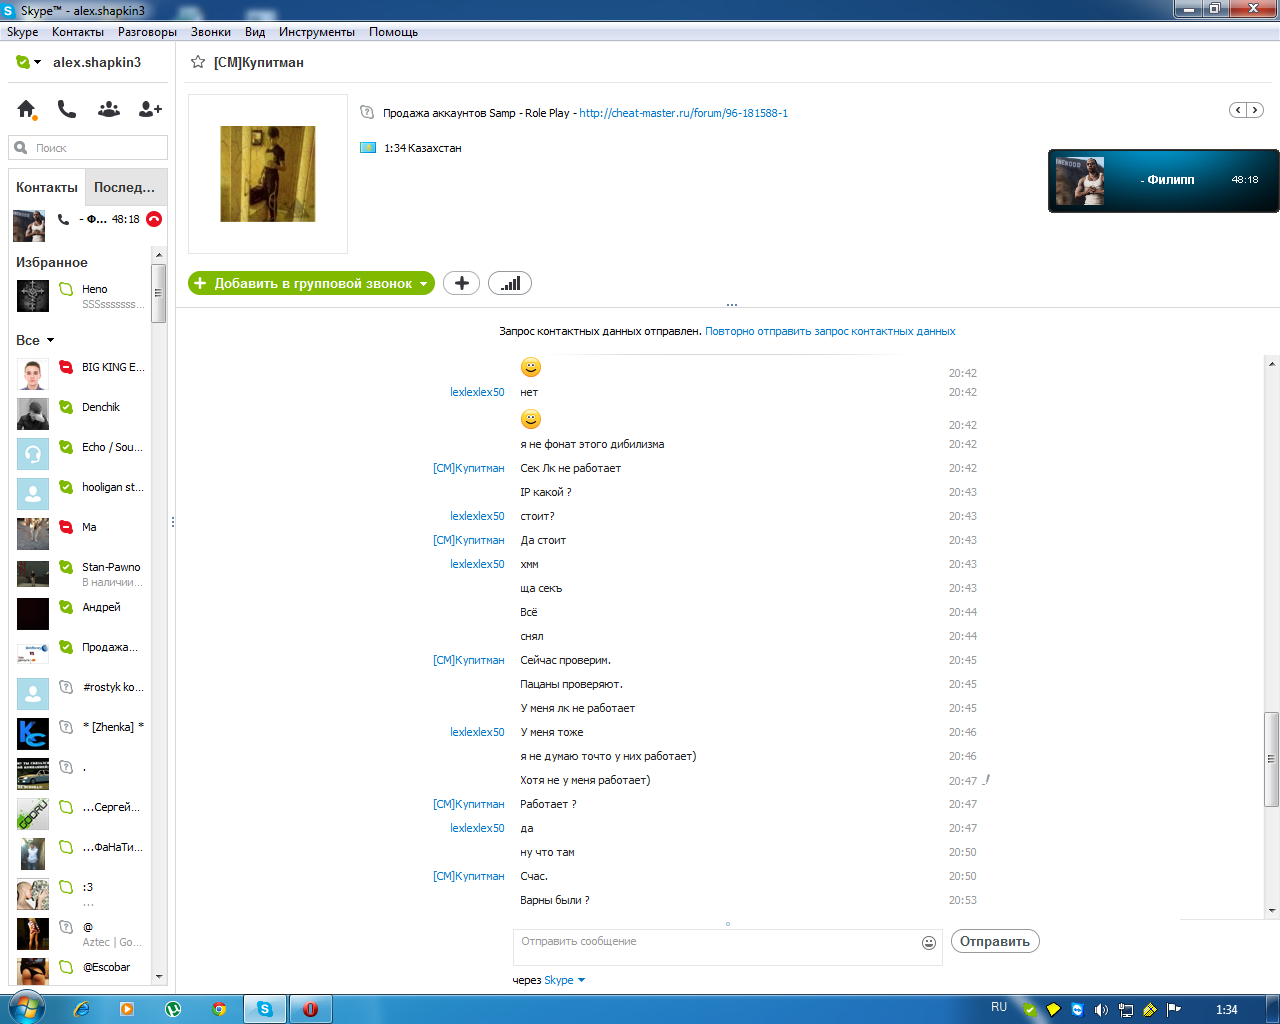Click the message 'Пацаны проверяют.'

pos(571,684)
